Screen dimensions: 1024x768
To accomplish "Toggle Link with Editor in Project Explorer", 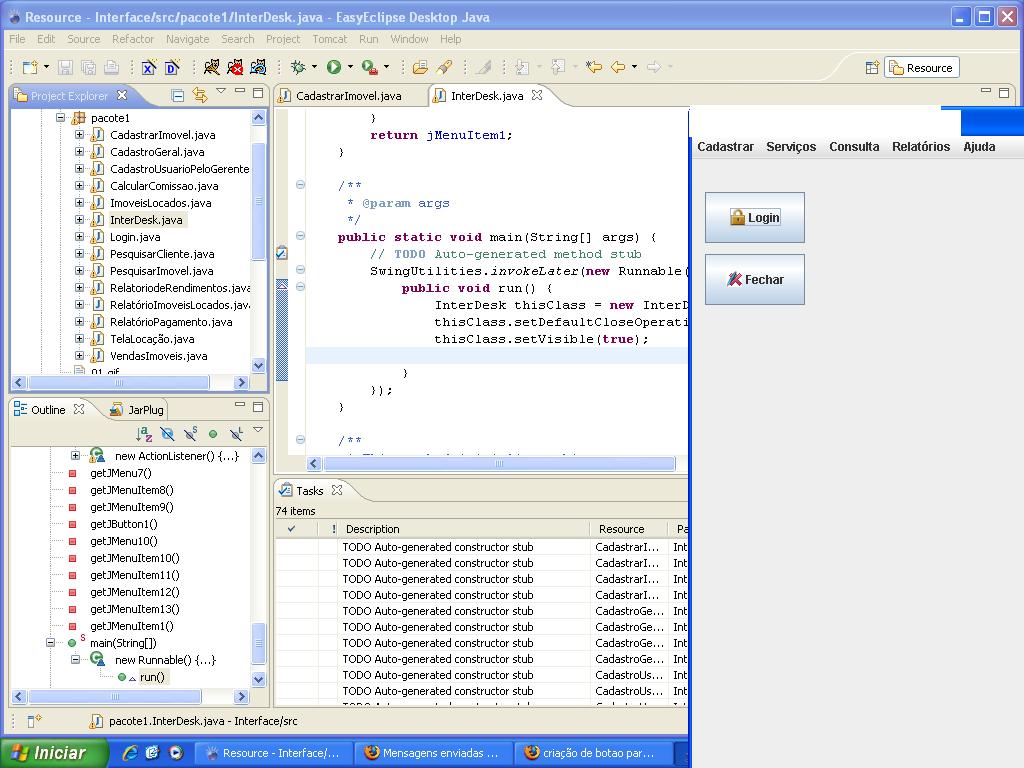I will [x=200, y=96].
